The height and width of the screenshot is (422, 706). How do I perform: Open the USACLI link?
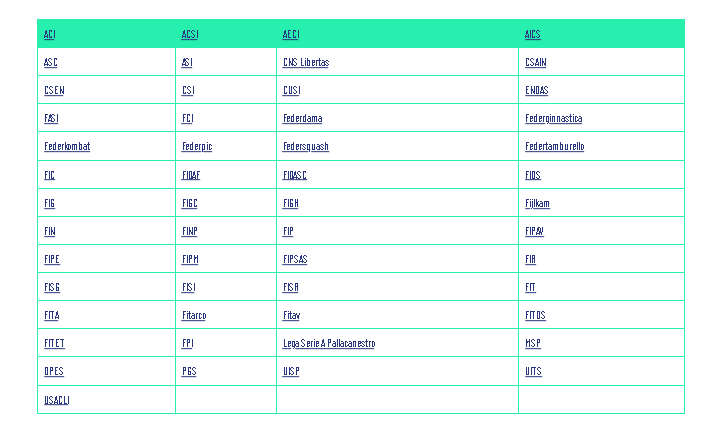click(x=56, y=400)
